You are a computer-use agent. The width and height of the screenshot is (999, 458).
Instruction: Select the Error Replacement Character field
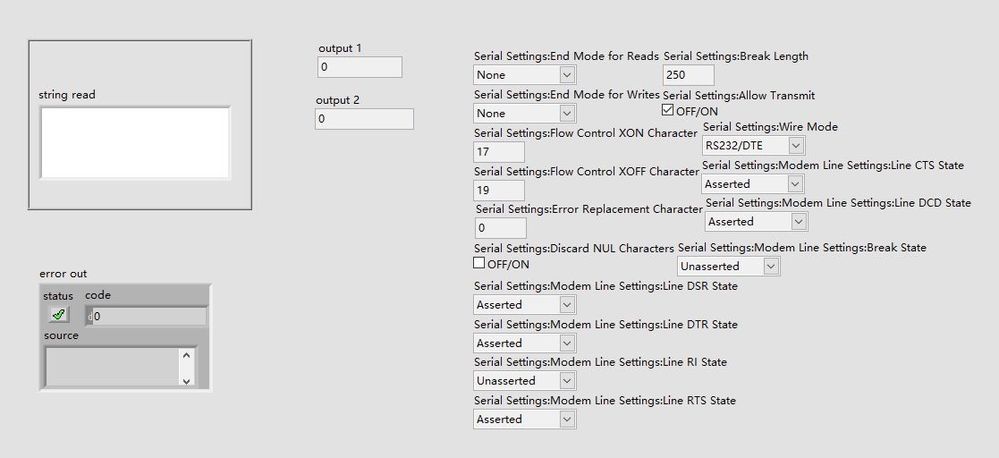tap(500, 228)
